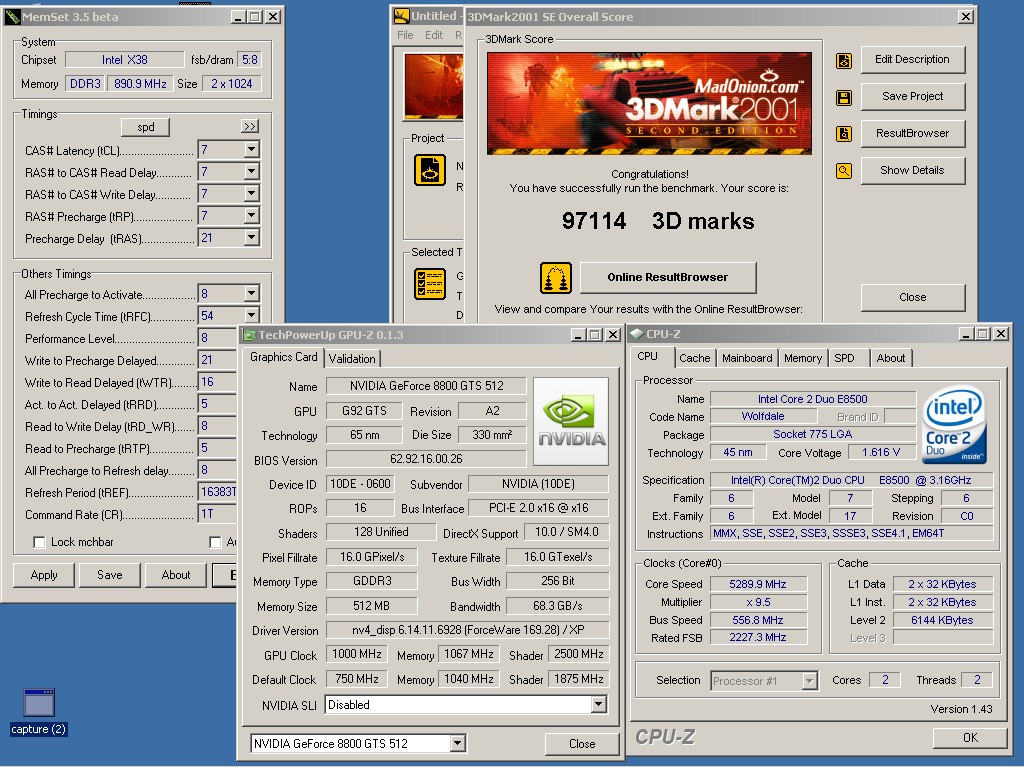Click the GPU-Z title bar icon
Image resolution: width=1024 pixels, height=768 pixels.
249,335
